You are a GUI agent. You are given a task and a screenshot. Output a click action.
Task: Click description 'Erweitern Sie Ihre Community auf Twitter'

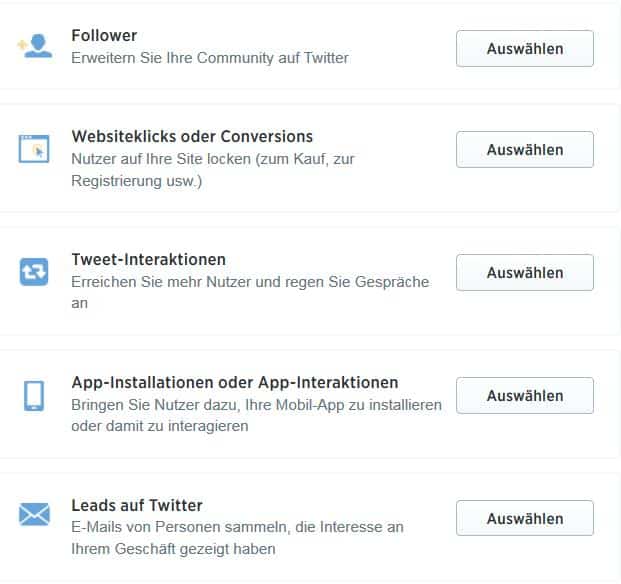point(210,58)
